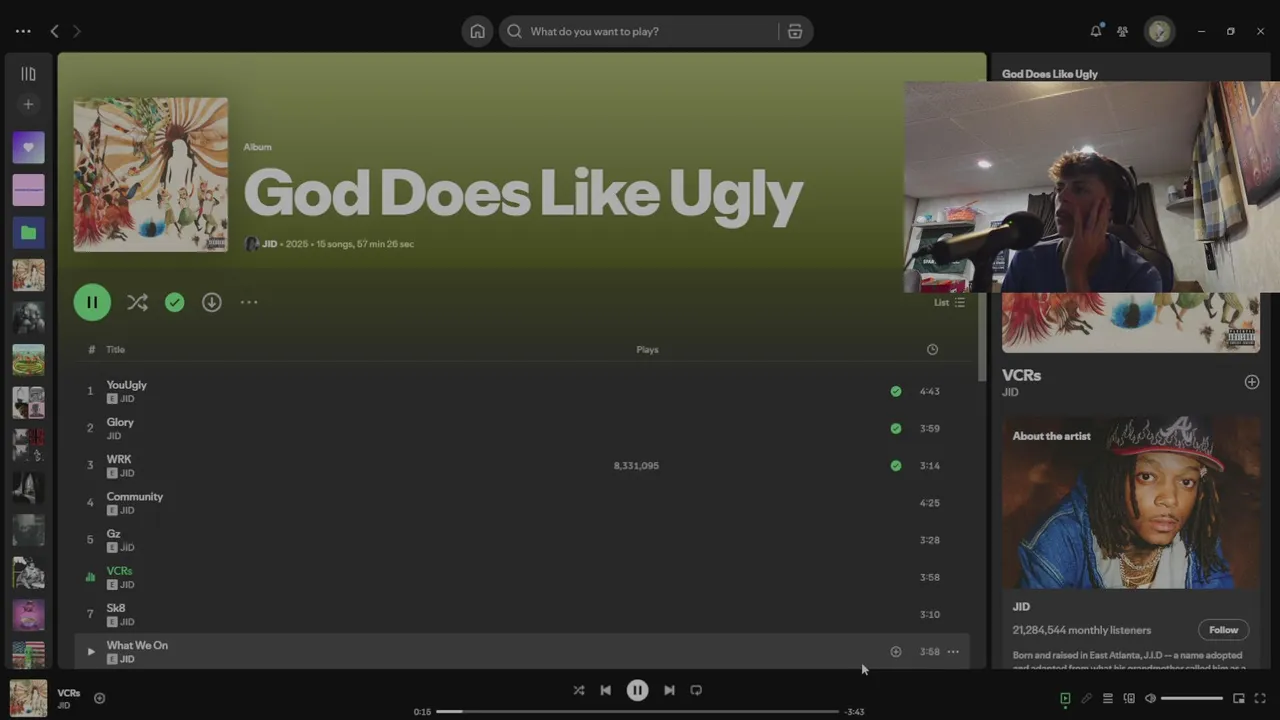Open Connect to a device
This screenshot has height=720, width=1280.
click(x=1129, y=699)
